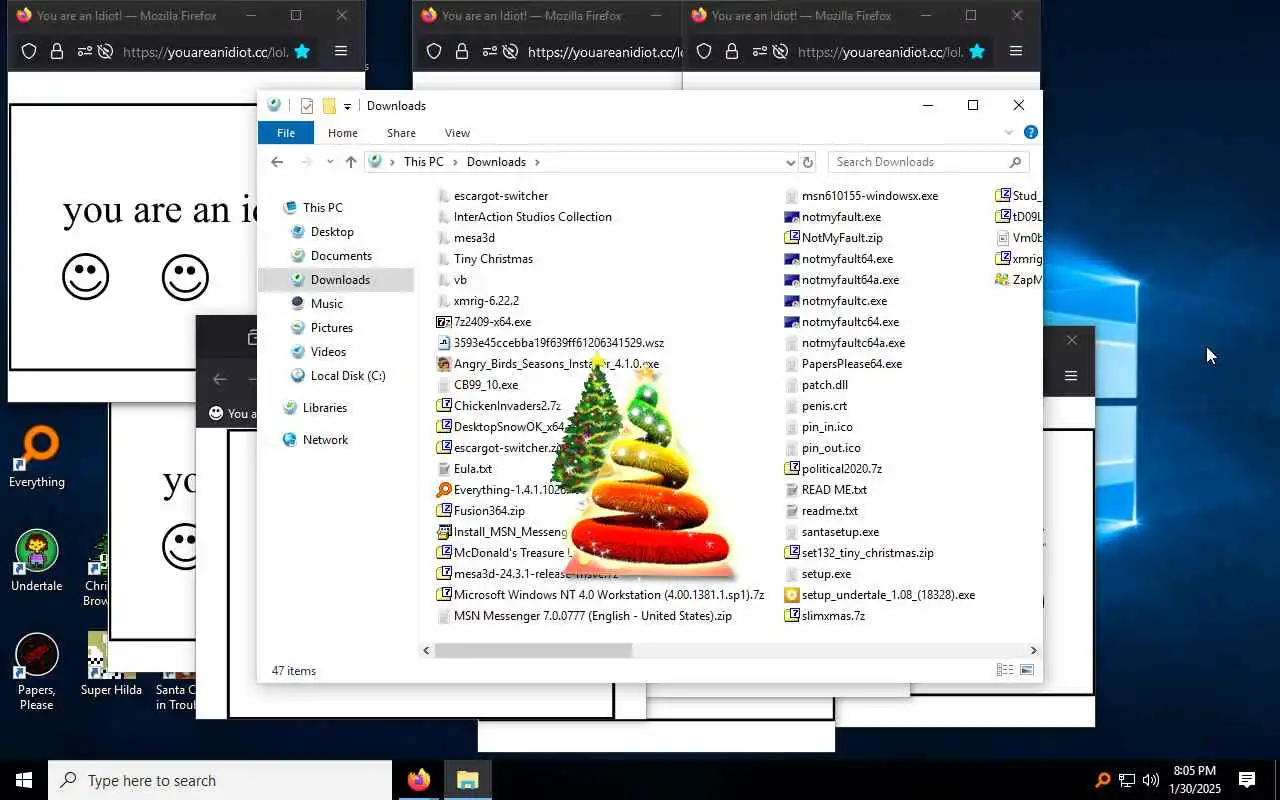Open hamburger menu in leftmost Firefox window
The width and height of the screenshot is (1280, 800).
pos(341,52)
